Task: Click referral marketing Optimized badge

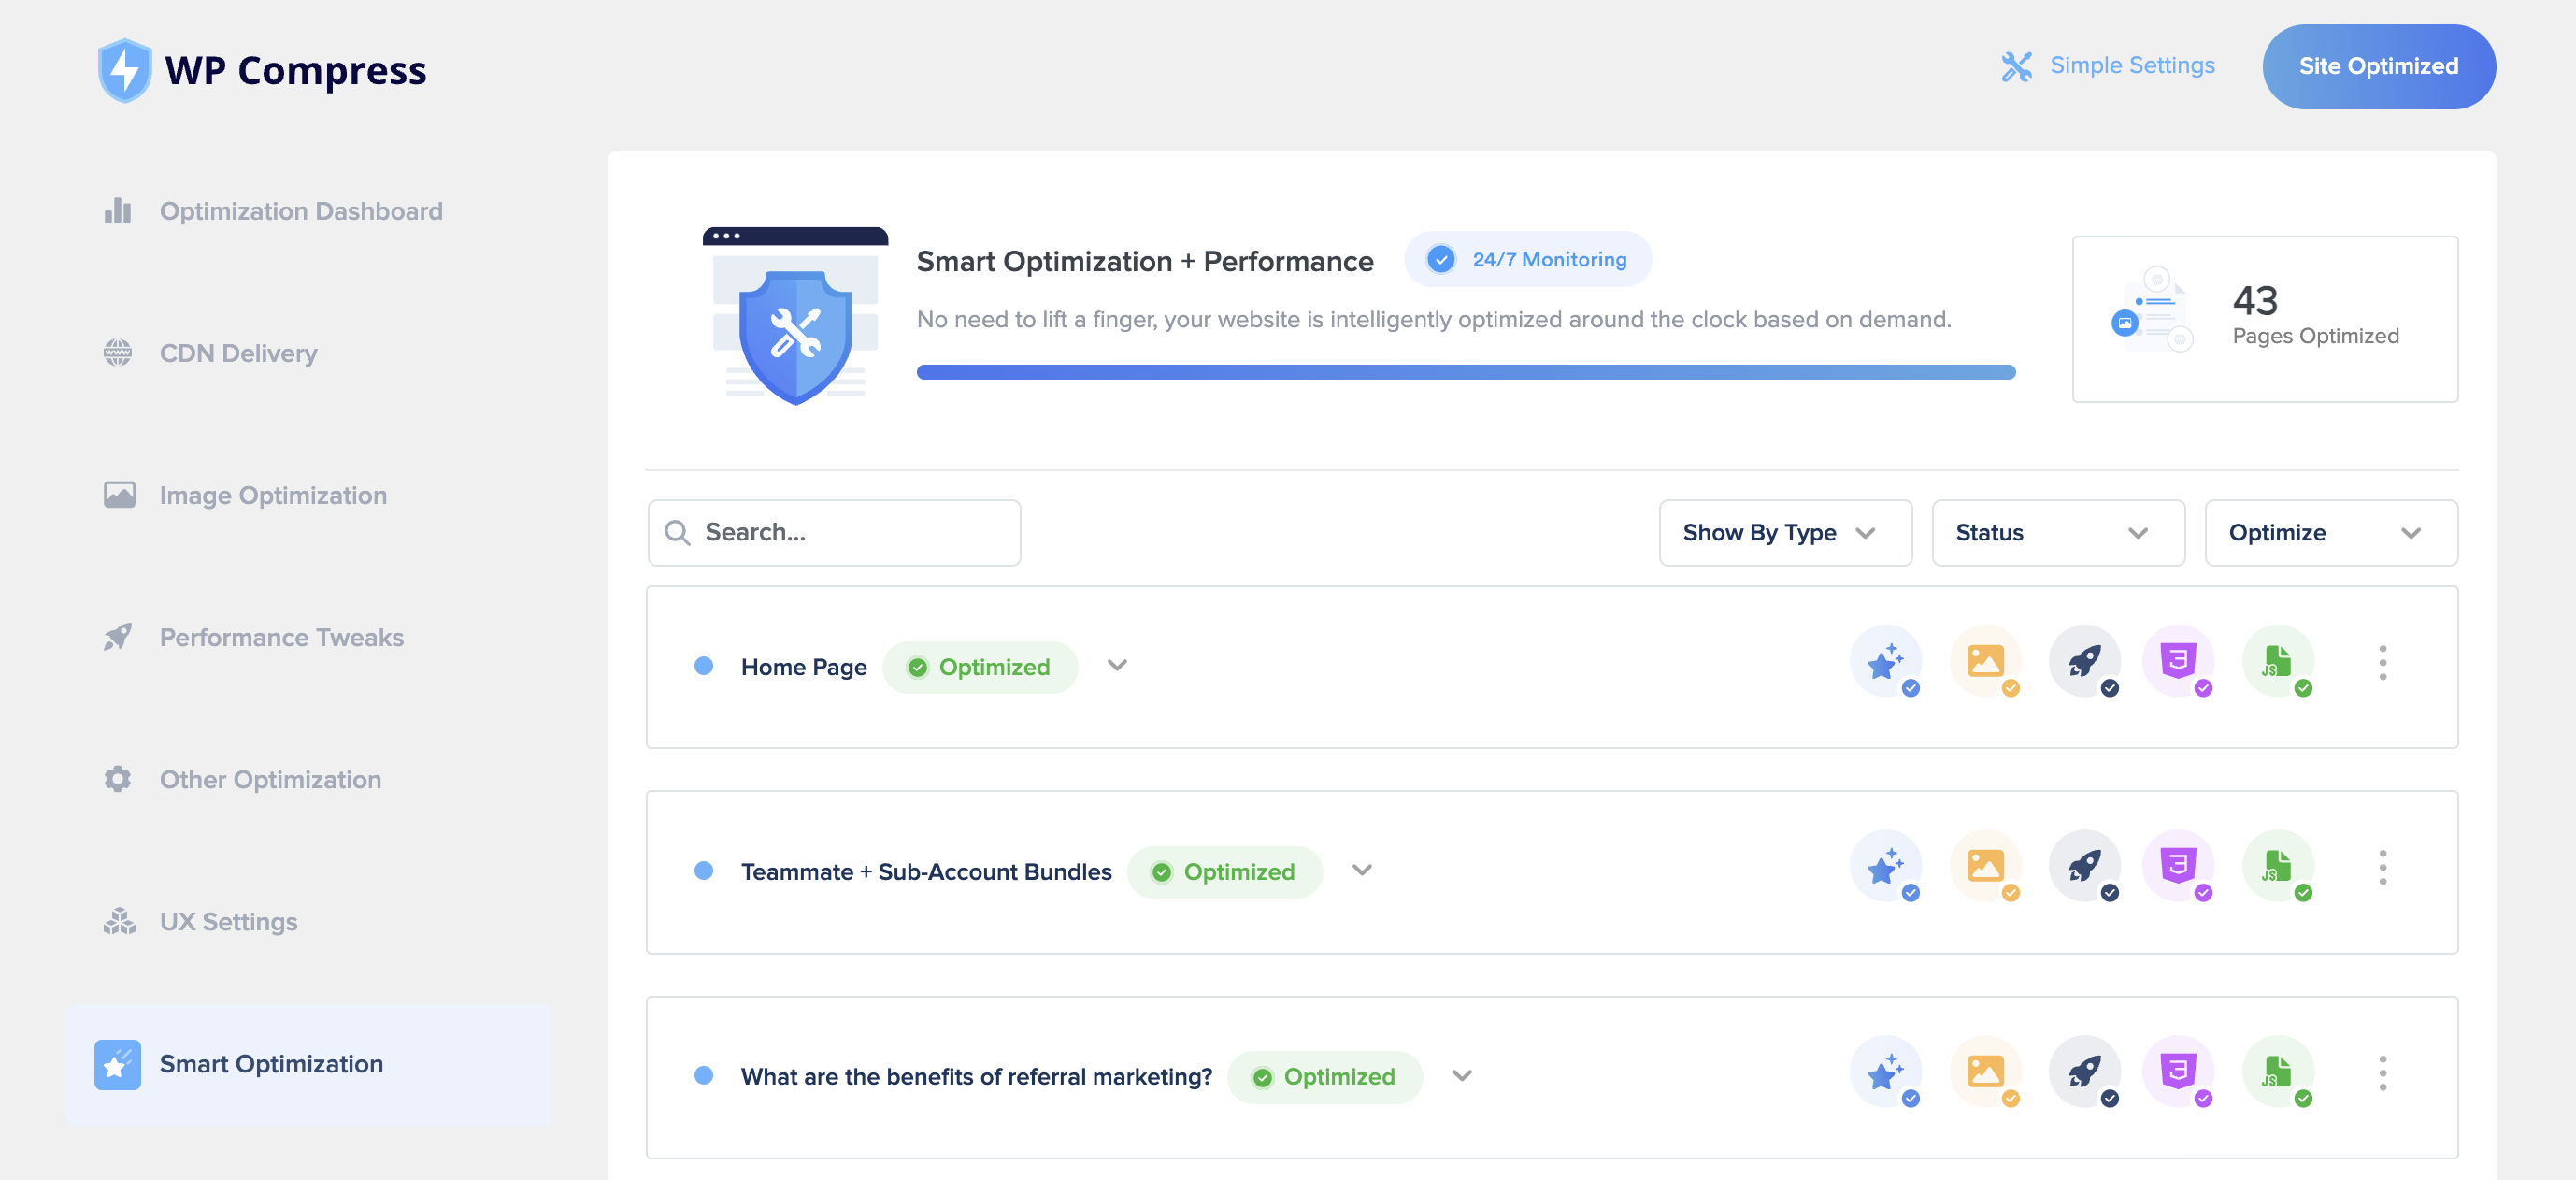Action: point(1325,1078)
